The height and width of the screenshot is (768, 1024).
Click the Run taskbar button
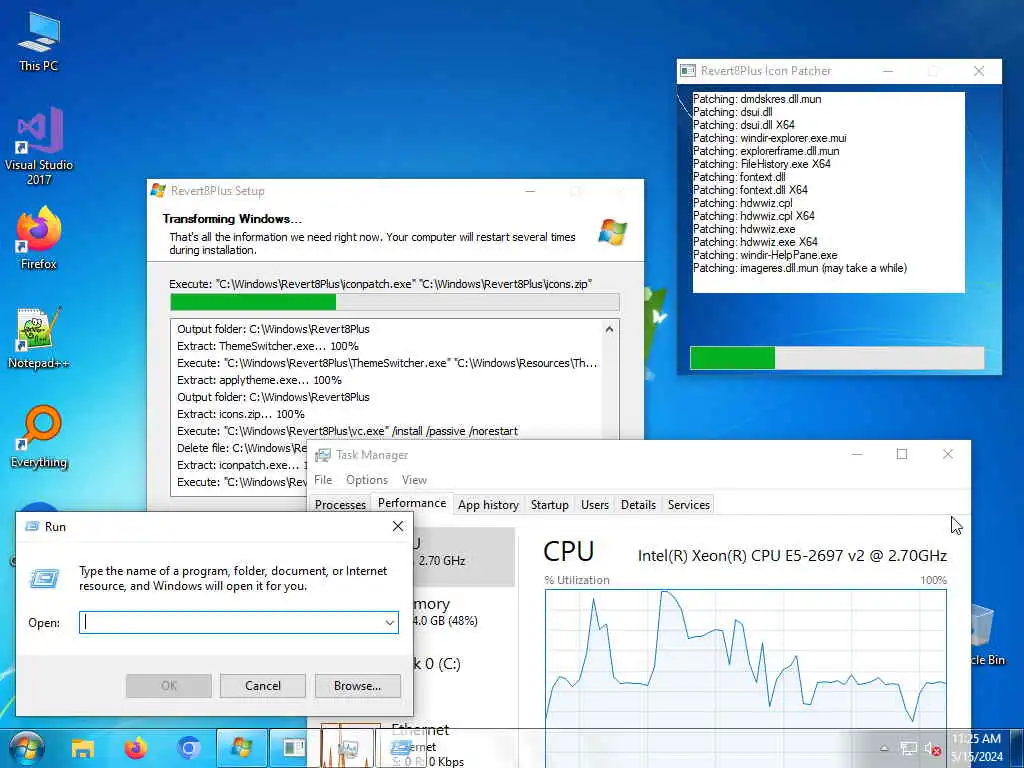(x=400, y=748)
